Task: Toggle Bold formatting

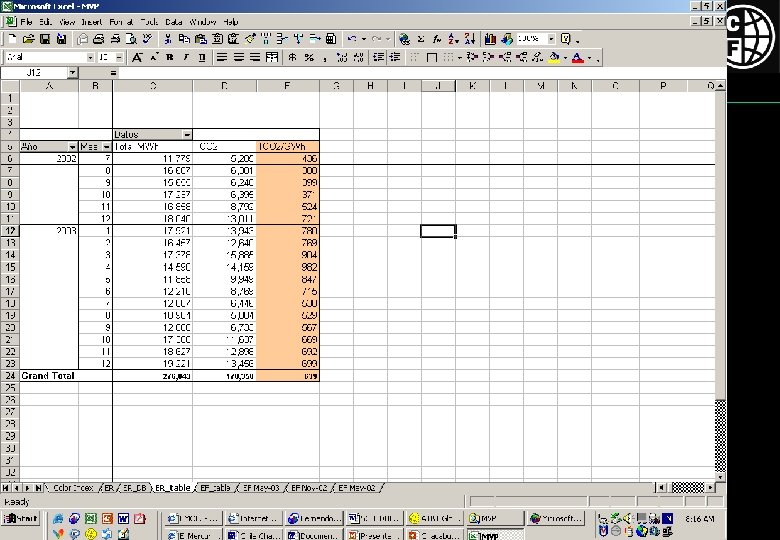Action: coord(170,58)
